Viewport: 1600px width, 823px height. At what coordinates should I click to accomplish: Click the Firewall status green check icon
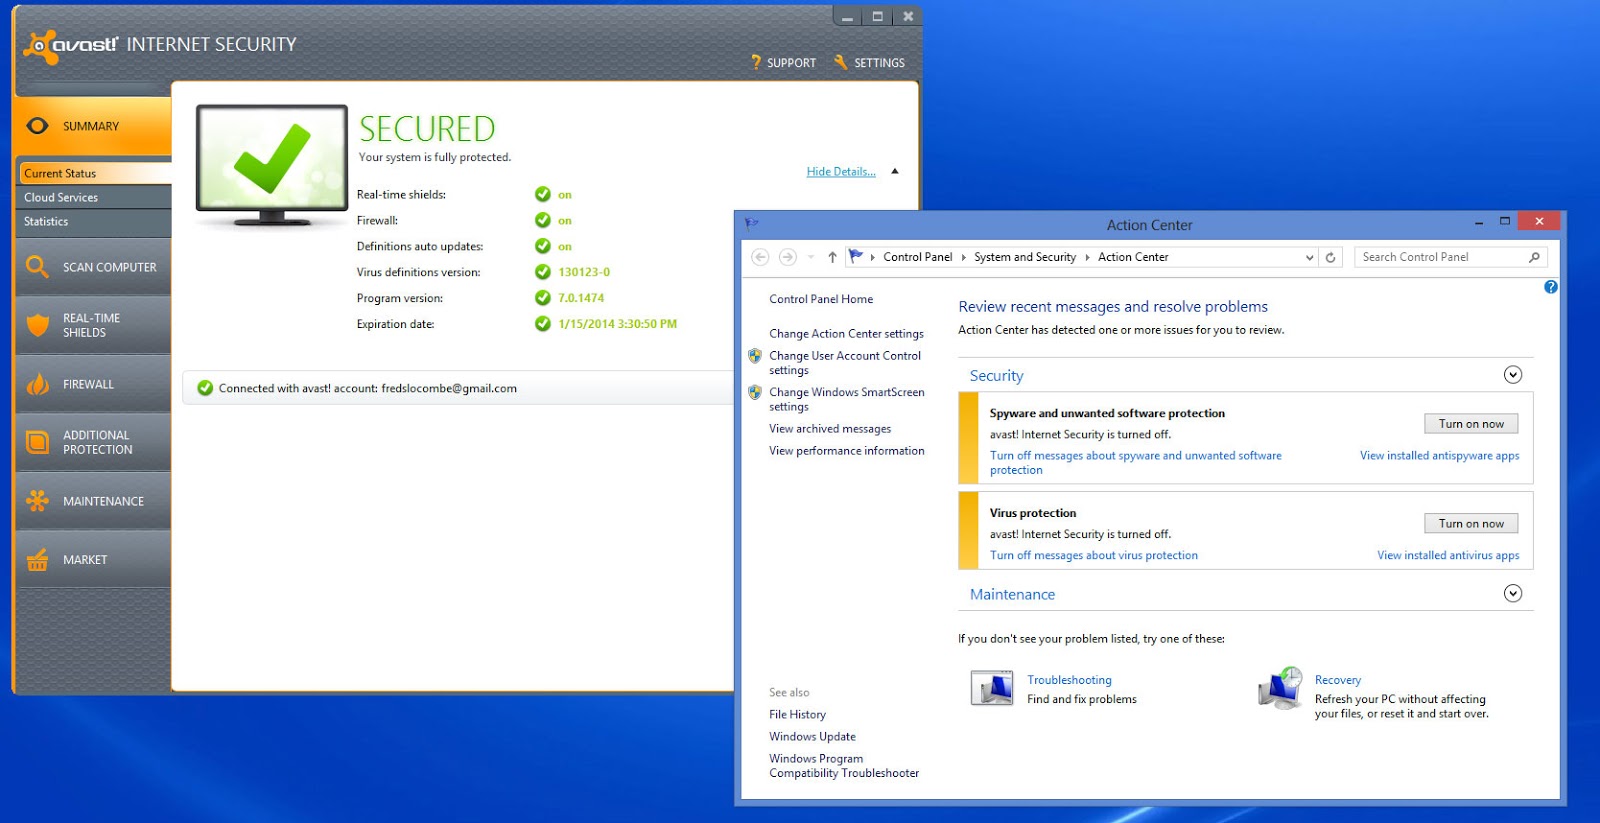click(543, 220)
